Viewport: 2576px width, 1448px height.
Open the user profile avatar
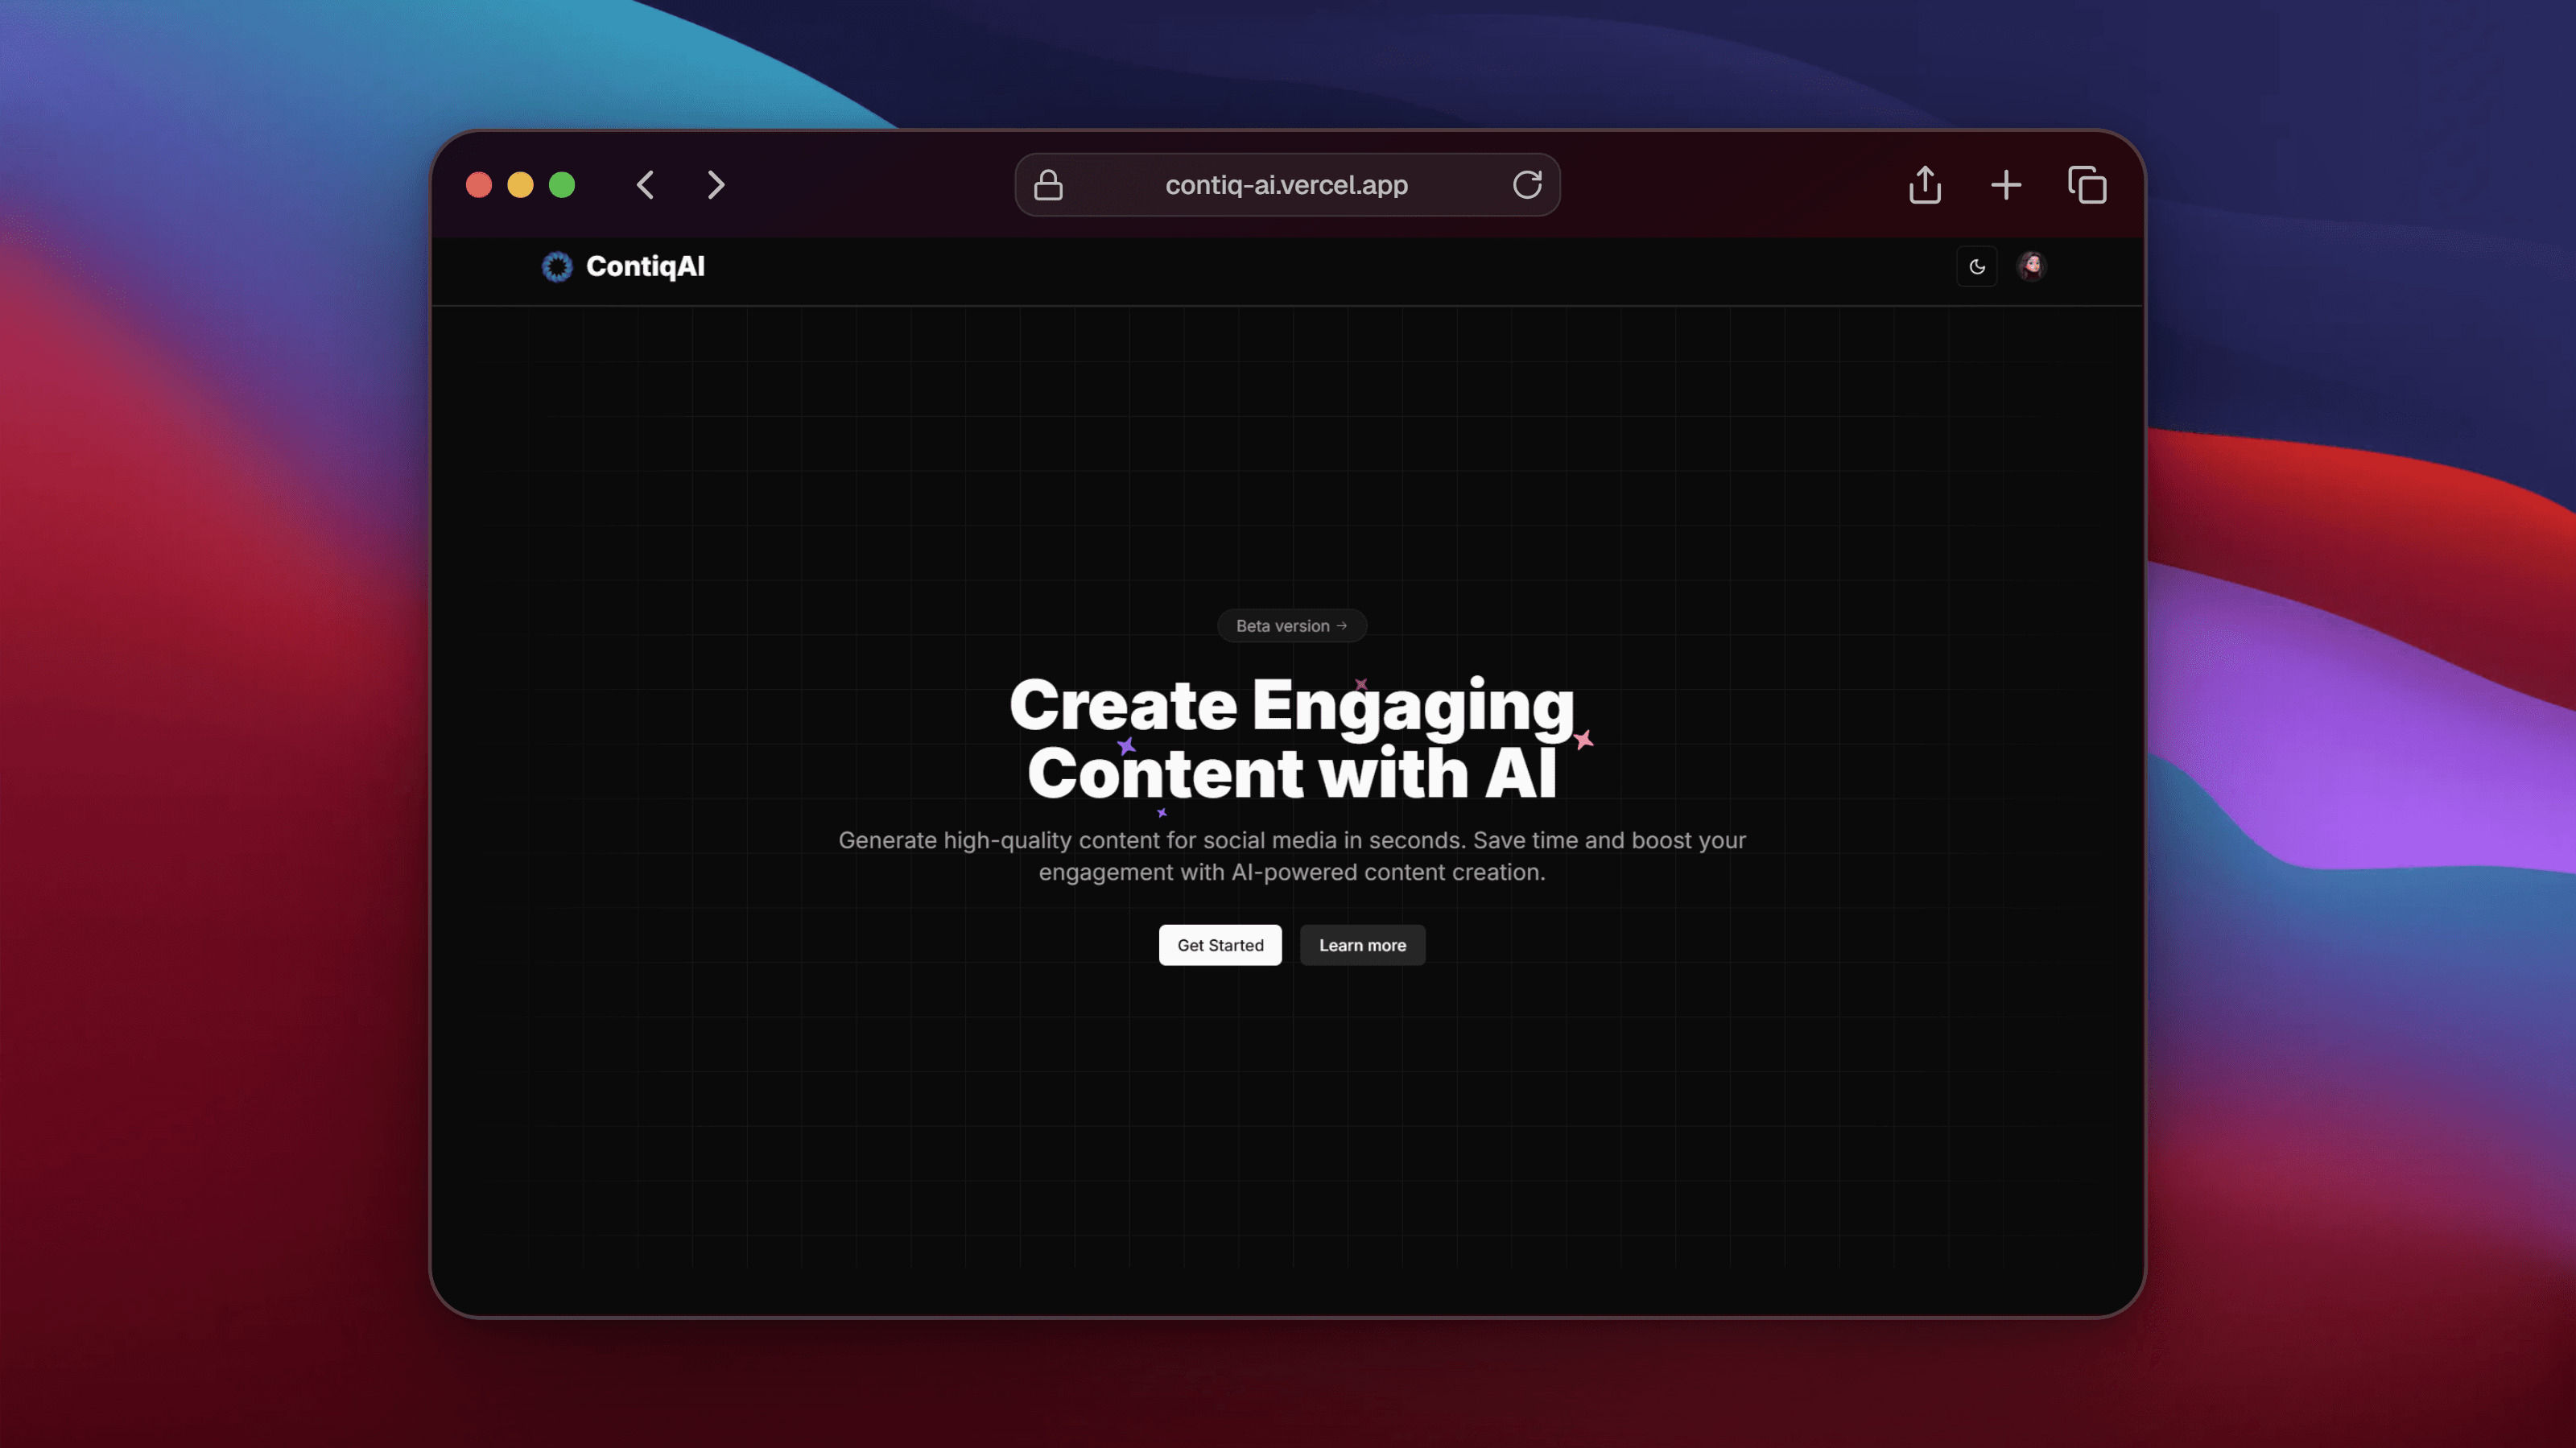2031,267
